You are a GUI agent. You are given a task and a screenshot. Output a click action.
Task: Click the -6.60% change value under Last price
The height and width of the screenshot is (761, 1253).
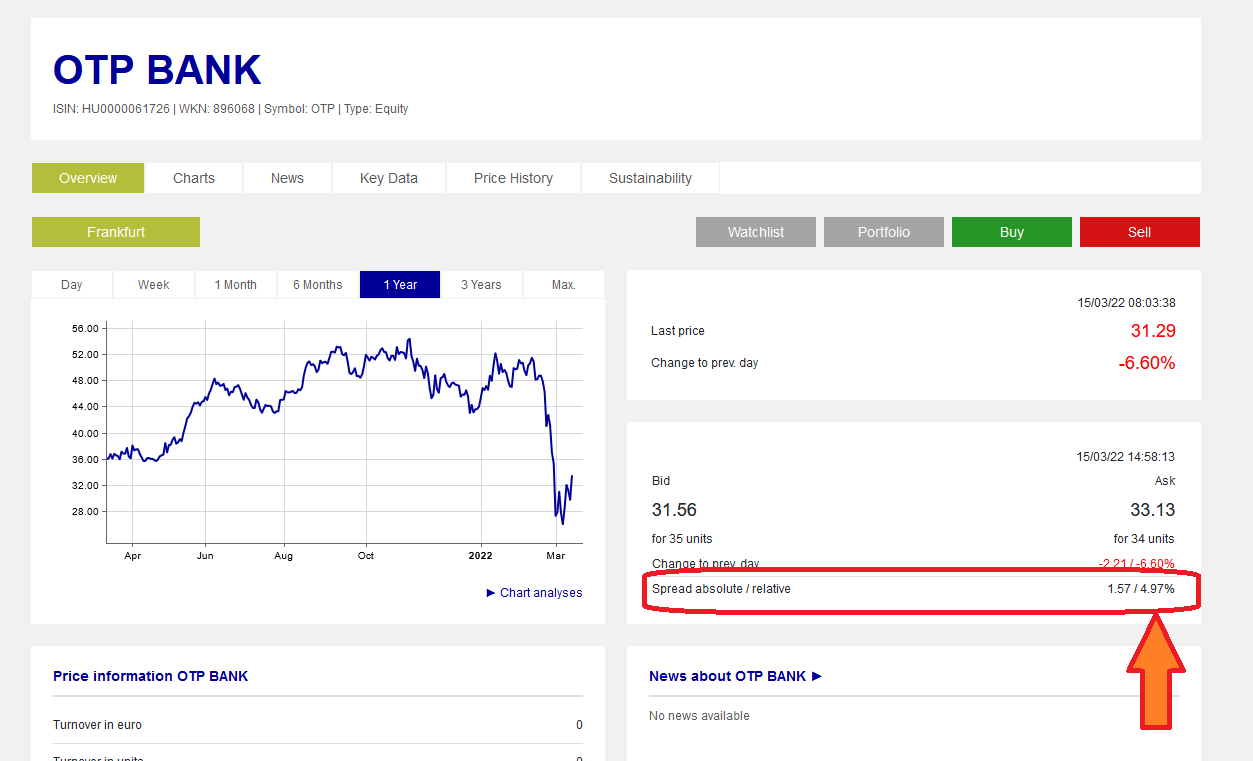1147,363
